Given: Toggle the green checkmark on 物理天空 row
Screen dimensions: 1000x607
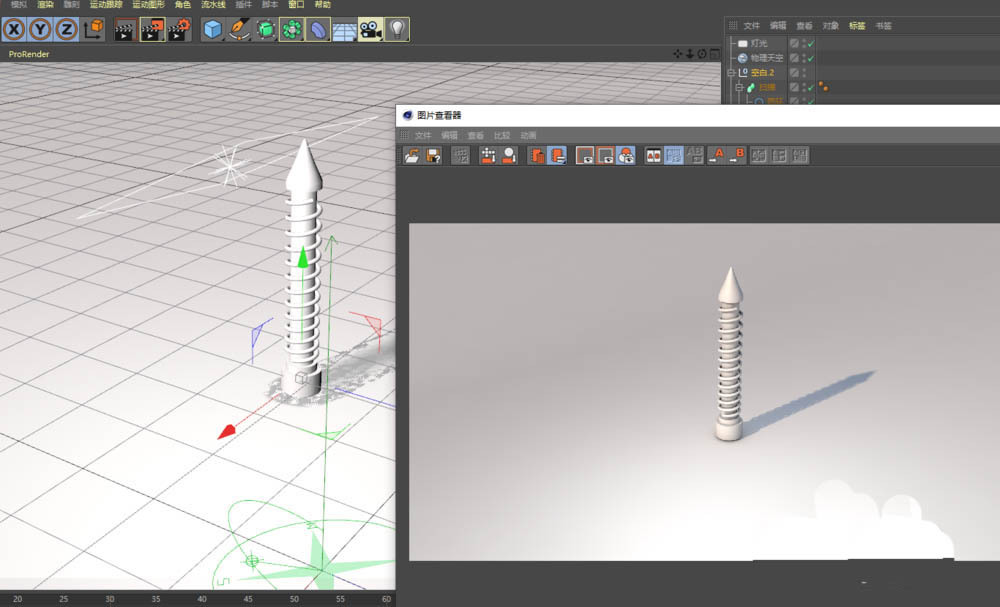Looking at the screenshot, I should 811,59.
